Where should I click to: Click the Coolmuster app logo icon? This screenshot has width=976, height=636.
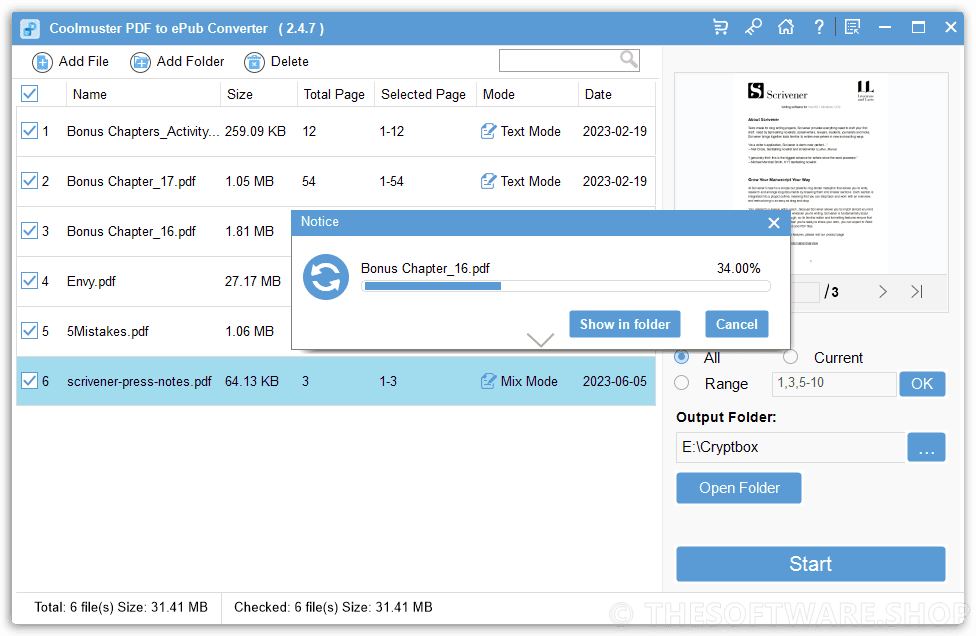pos(30,29)
